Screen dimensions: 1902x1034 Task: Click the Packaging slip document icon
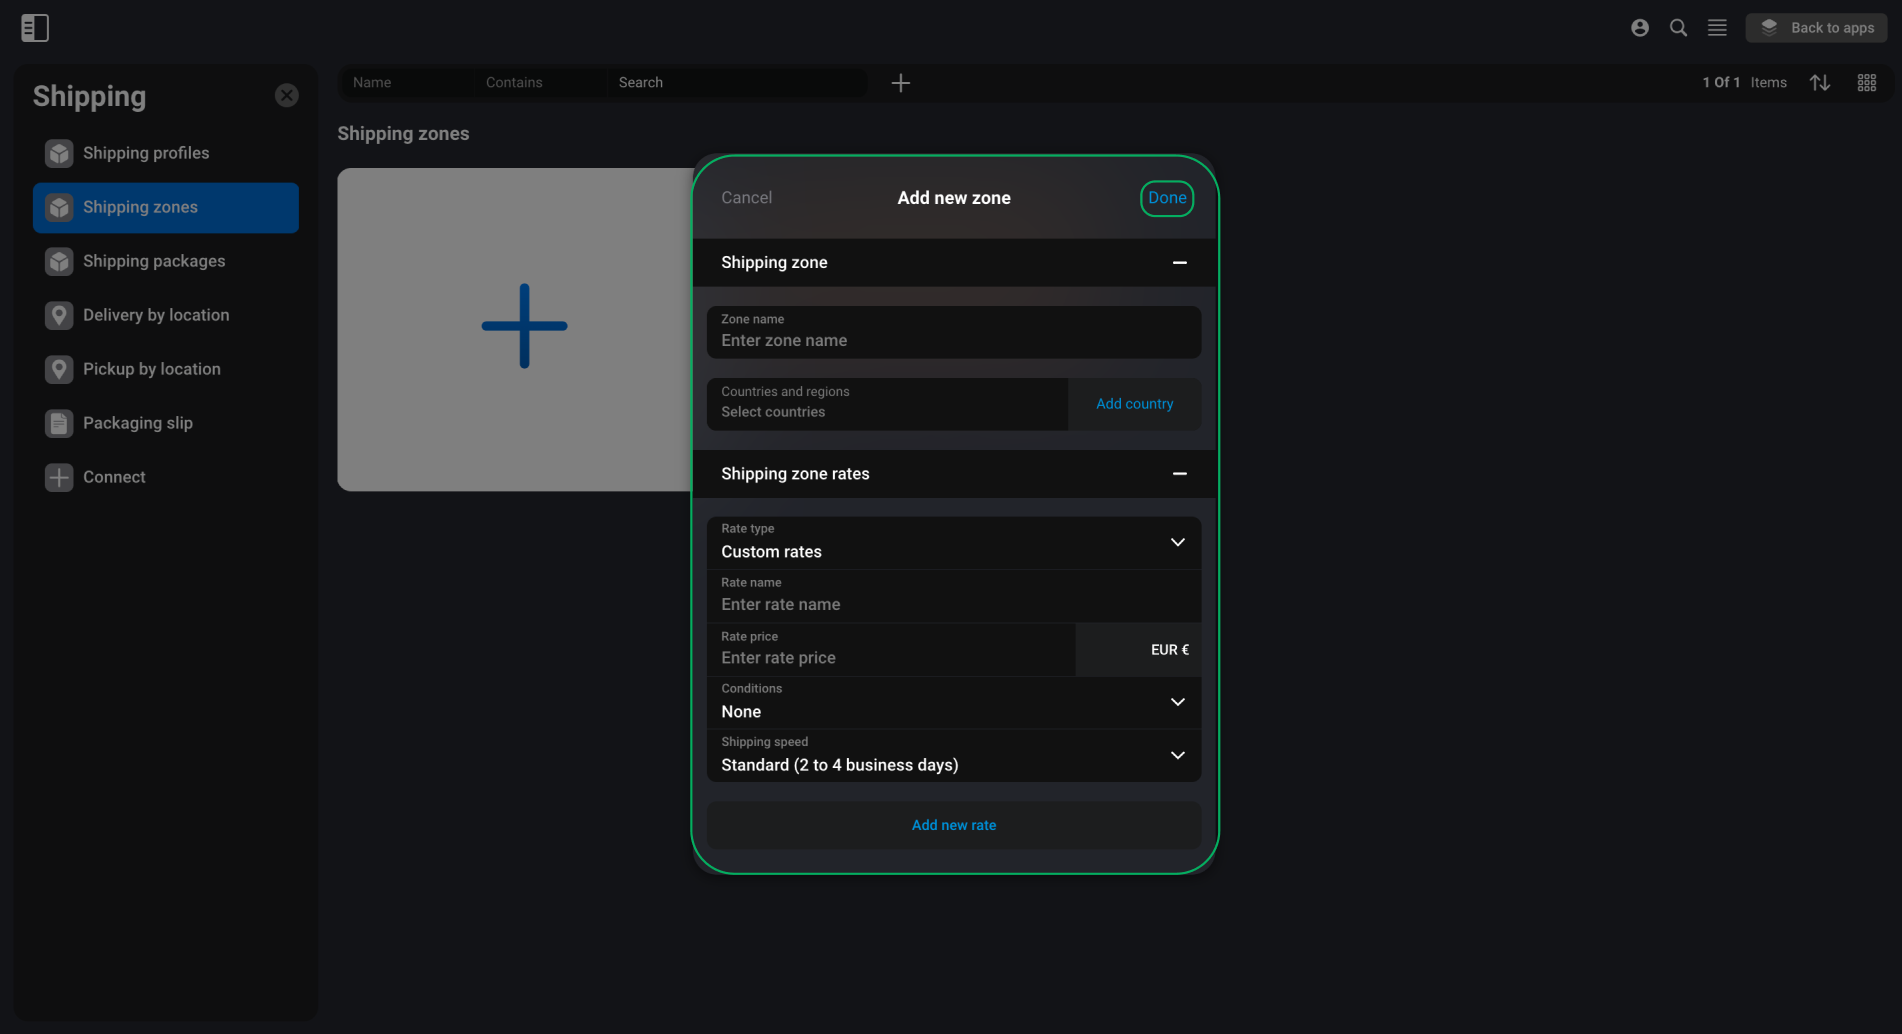click(x=59, y=423)
